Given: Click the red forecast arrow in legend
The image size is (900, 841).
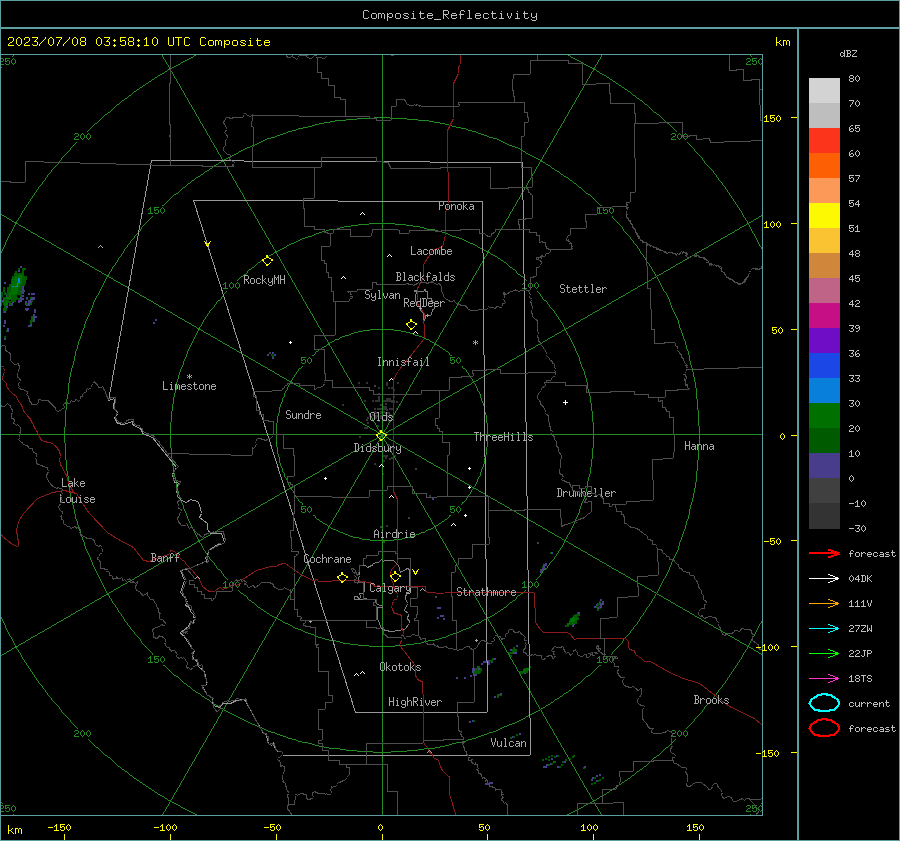Looking at the screenshot, I should [x=824, y=553].
